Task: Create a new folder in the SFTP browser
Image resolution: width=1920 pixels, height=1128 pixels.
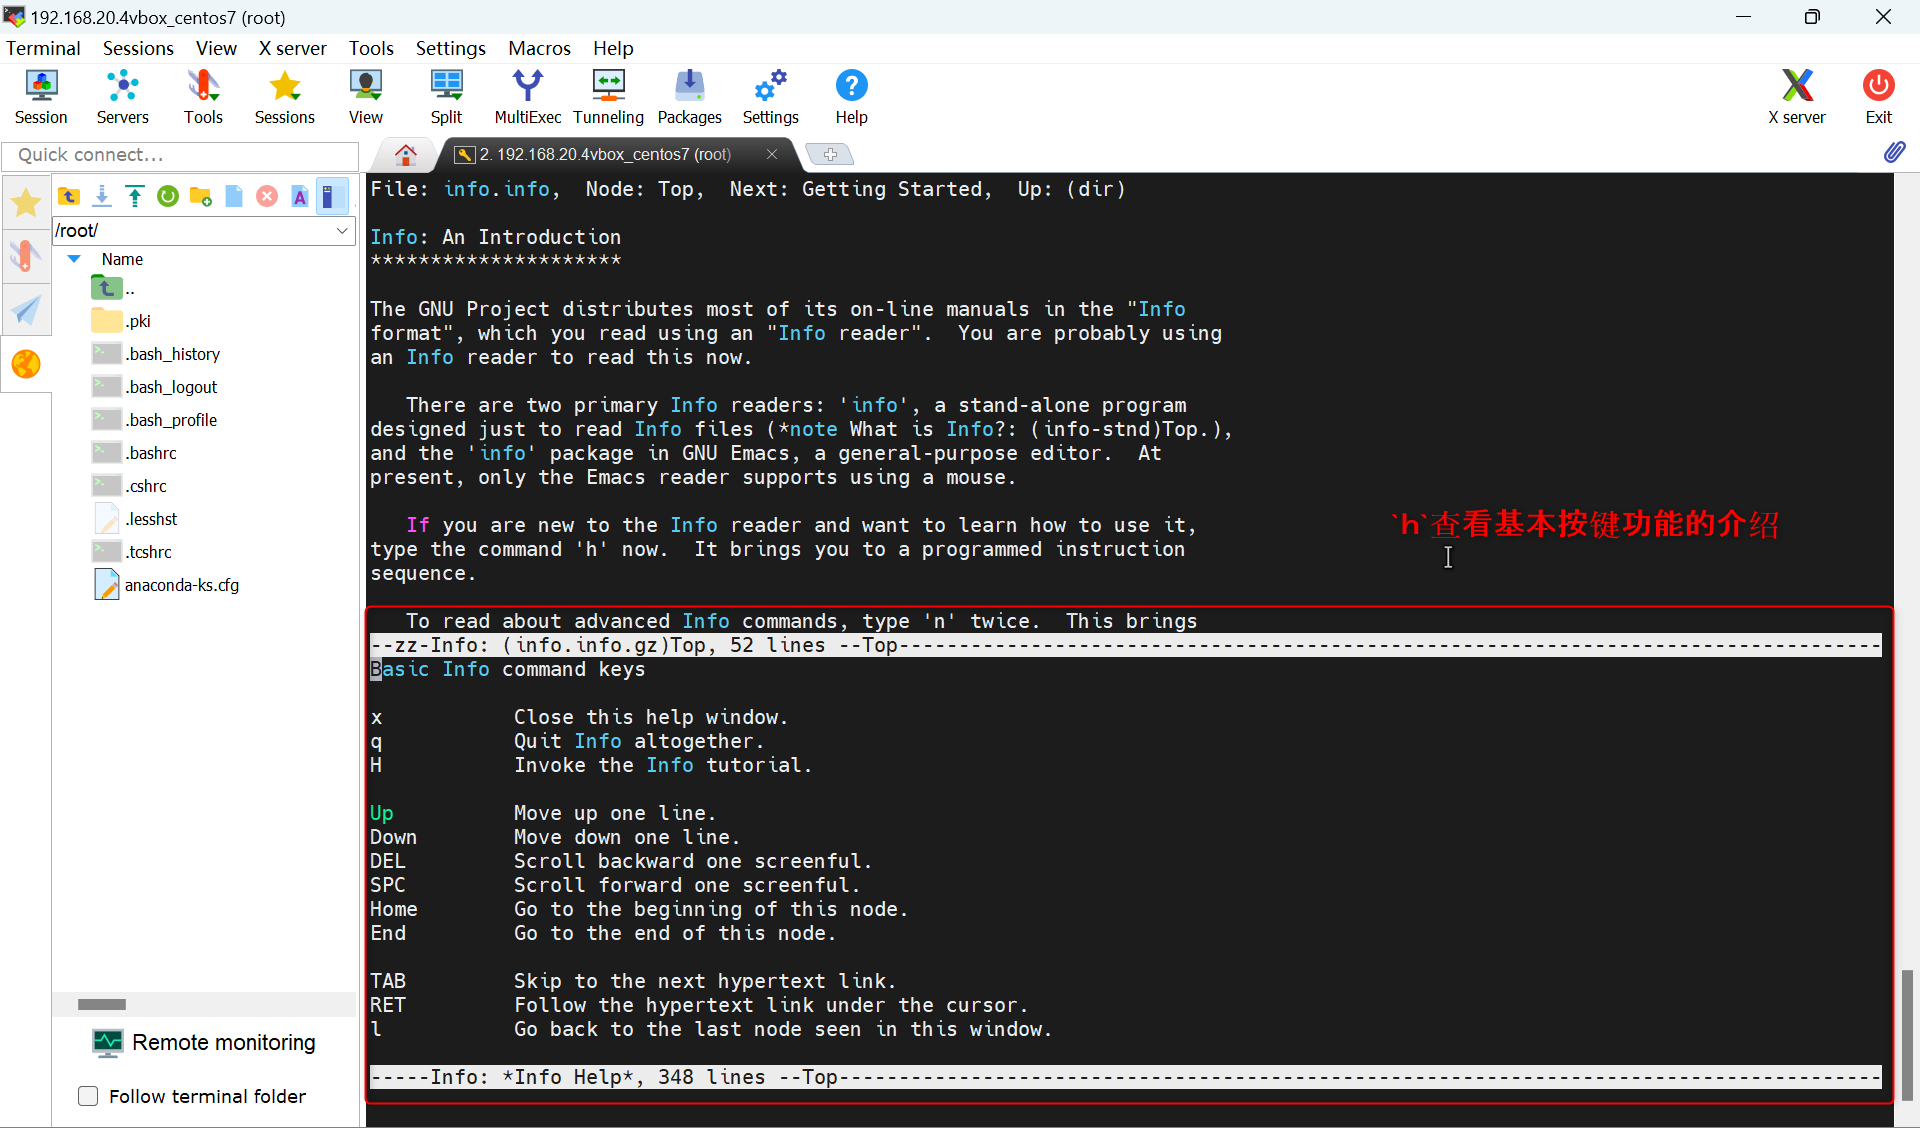Action: (x=201, y=197)
